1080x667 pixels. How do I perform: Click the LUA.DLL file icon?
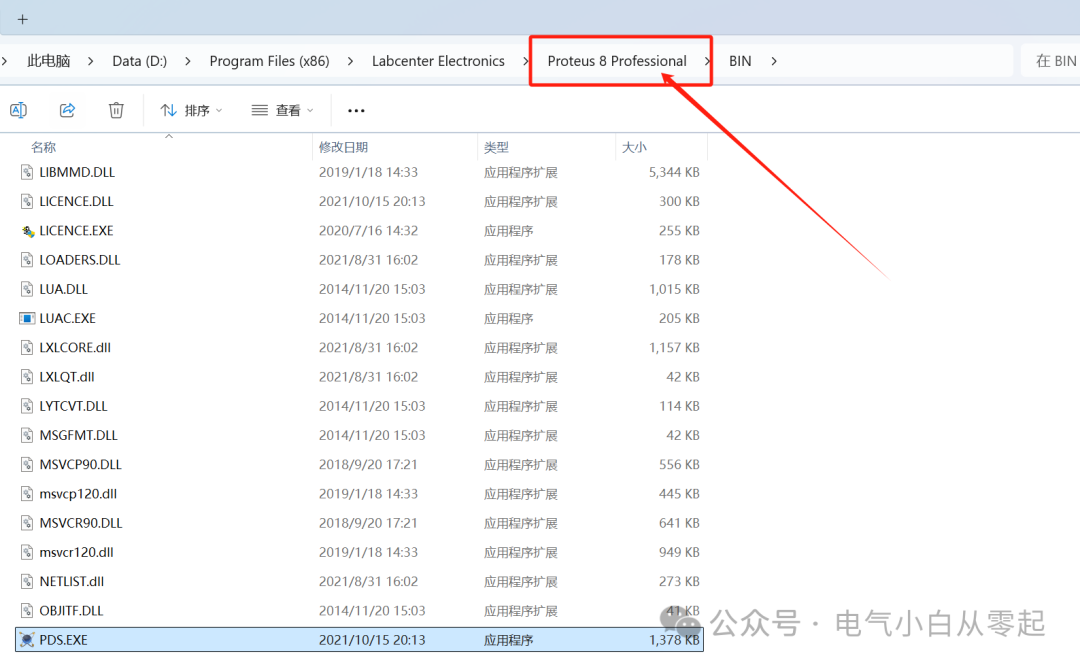(27, 289)
